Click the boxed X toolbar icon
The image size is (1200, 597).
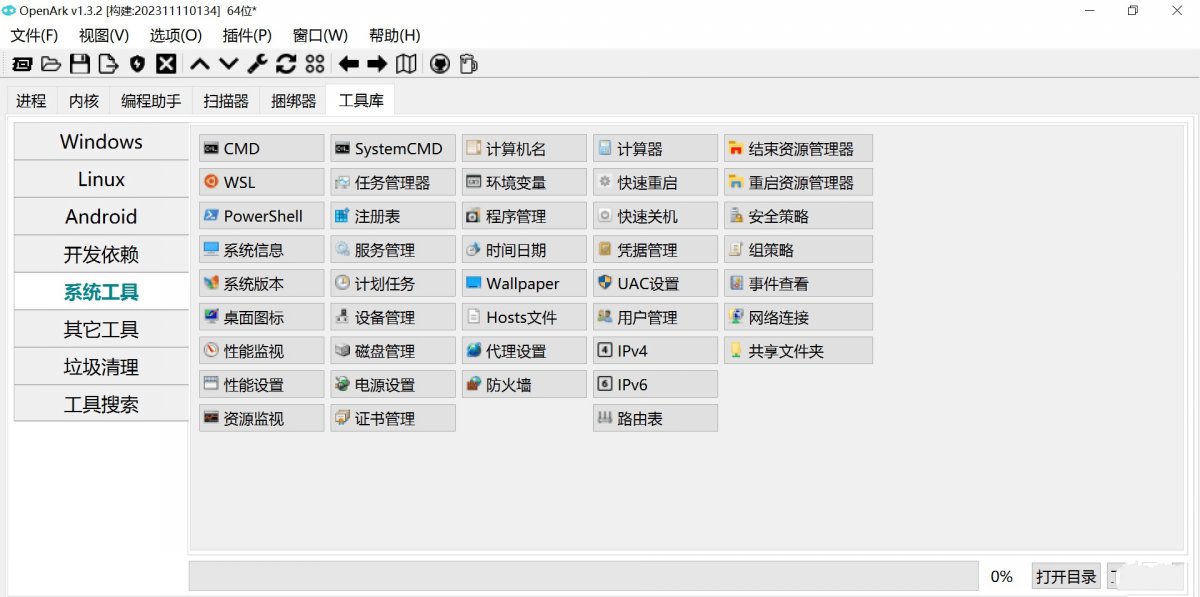(x=166, y=64)
